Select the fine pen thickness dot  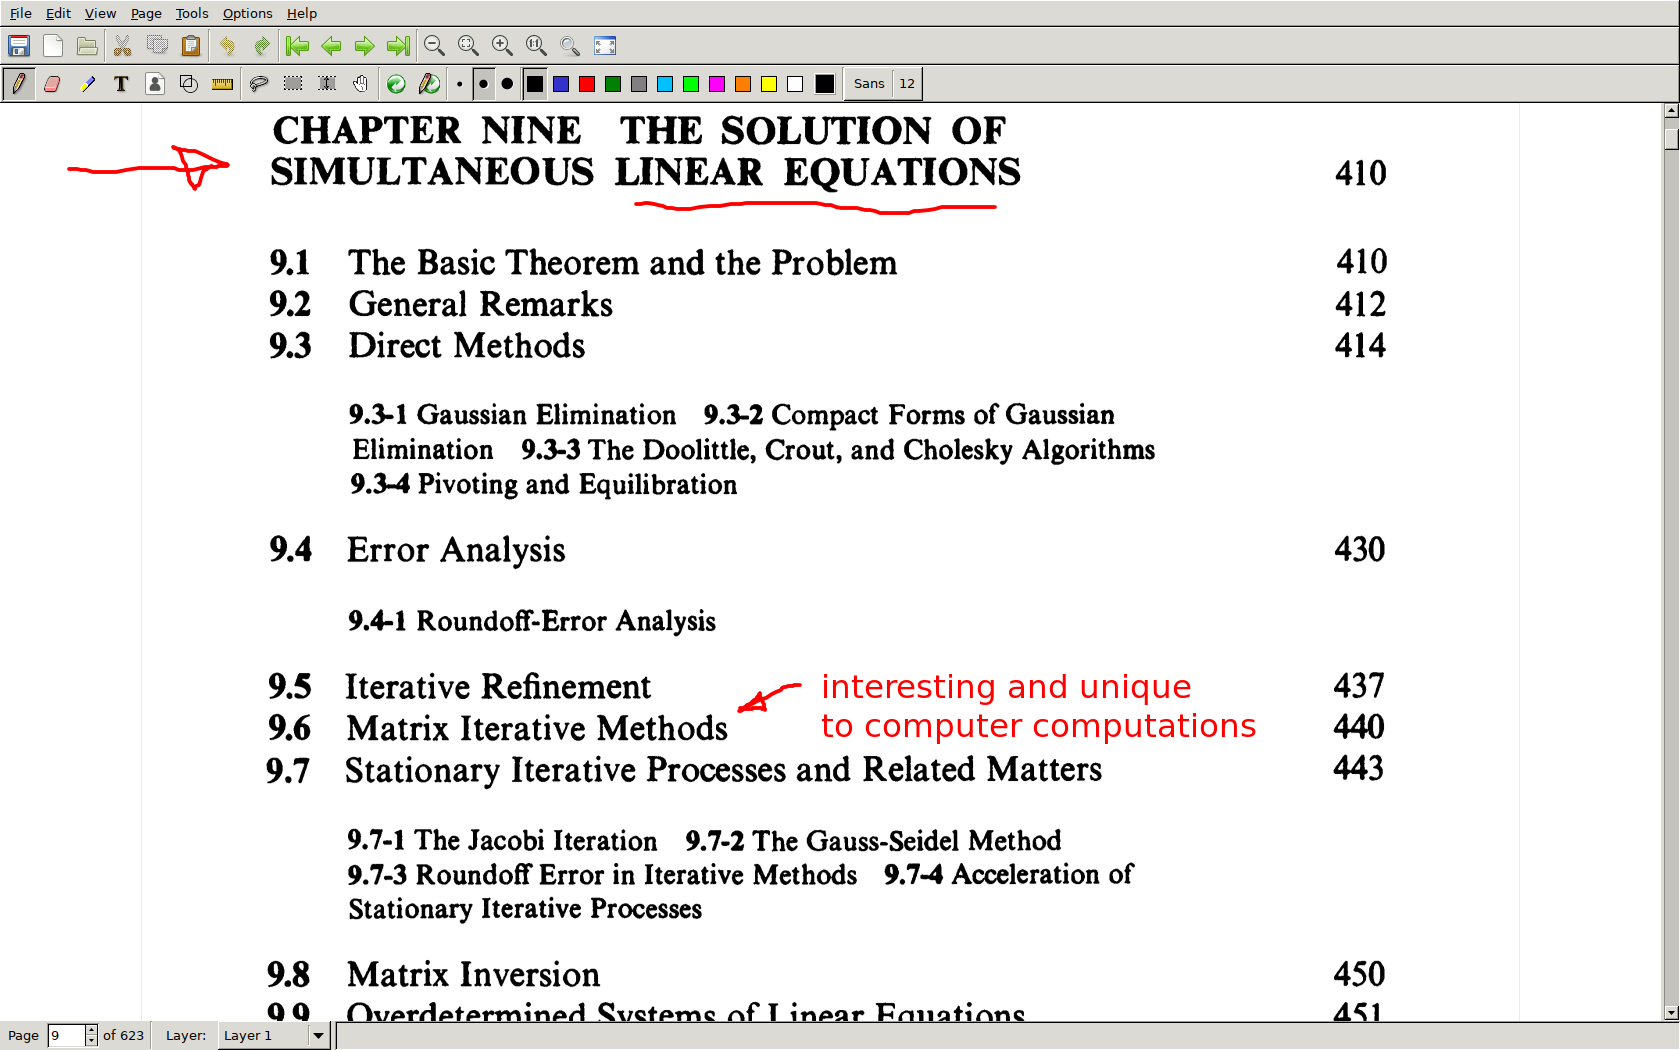(459, 84)
